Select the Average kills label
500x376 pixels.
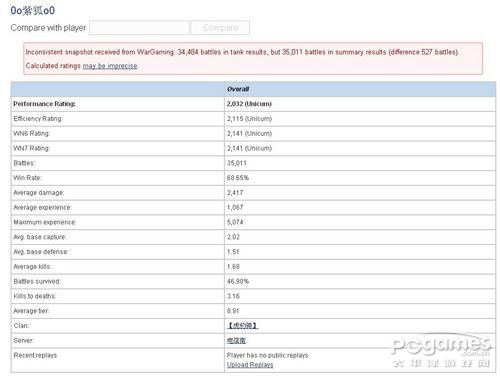pyautogui.click(x=33, y=267)
